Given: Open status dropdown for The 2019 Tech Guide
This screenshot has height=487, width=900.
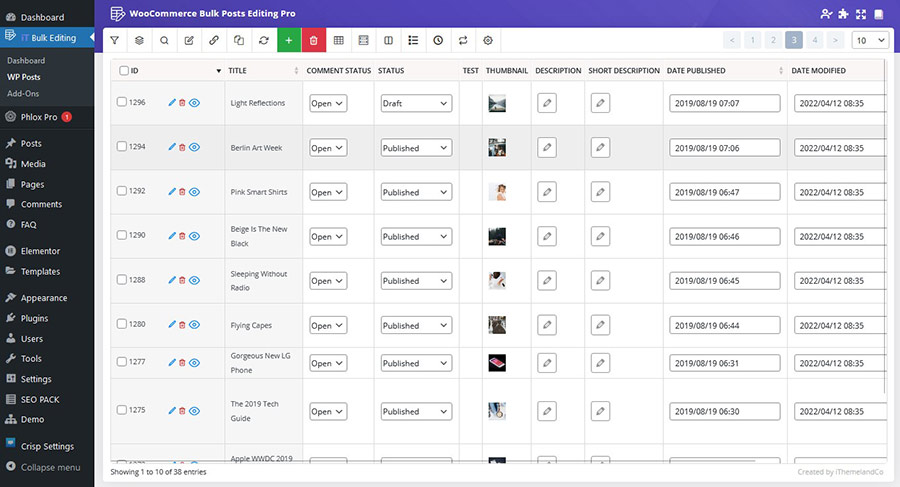Looking at the screenshot, I should click(x=416, y=411).
